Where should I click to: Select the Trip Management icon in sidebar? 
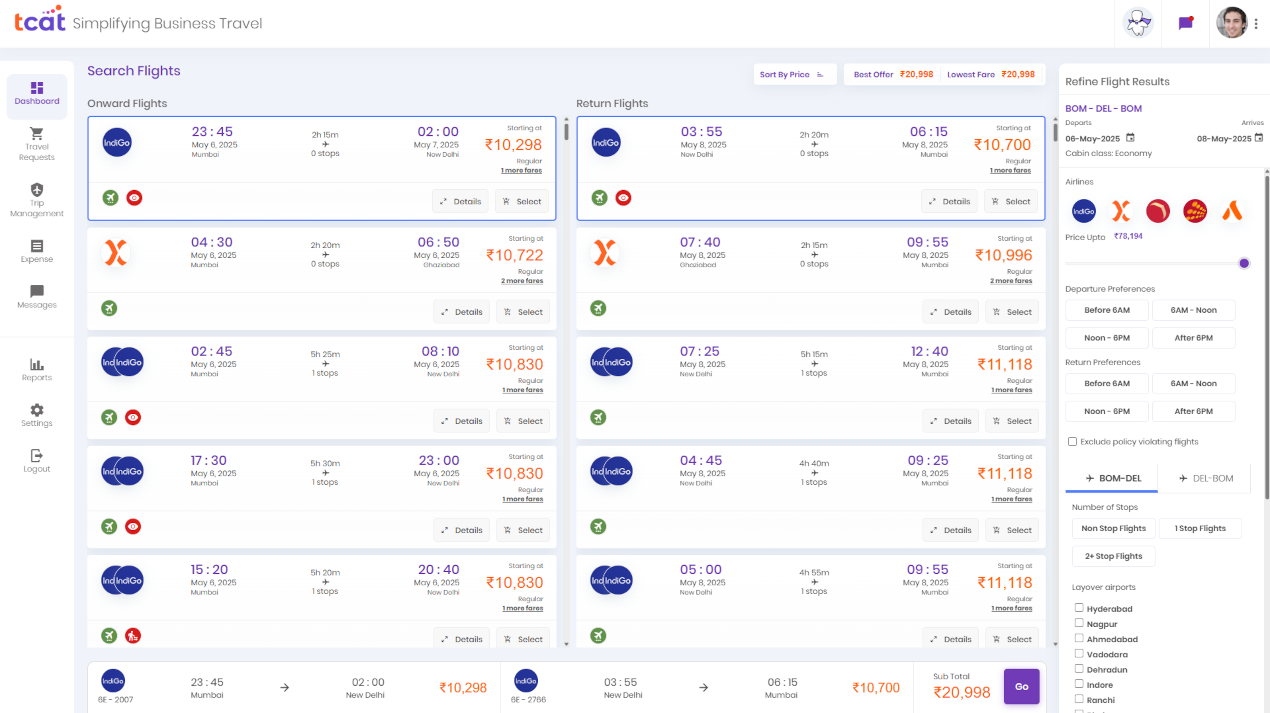point(36,197)
